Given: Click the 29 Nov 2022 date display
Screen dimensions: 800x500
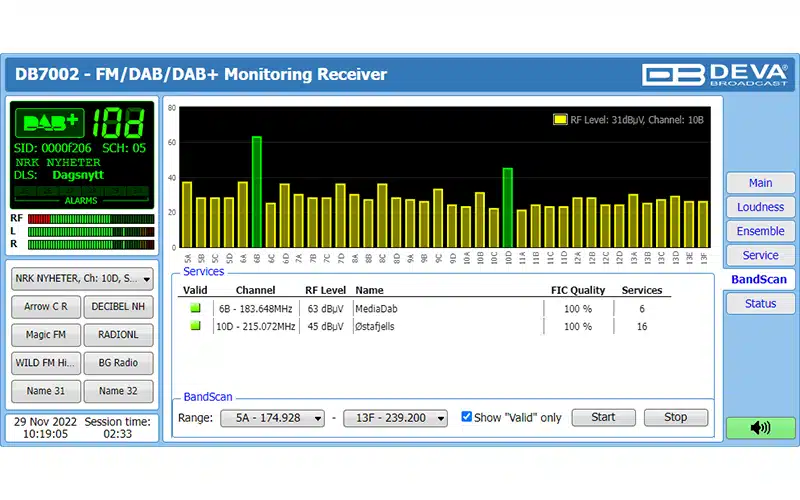Looking at the screenshot, I should click(45, 422).
